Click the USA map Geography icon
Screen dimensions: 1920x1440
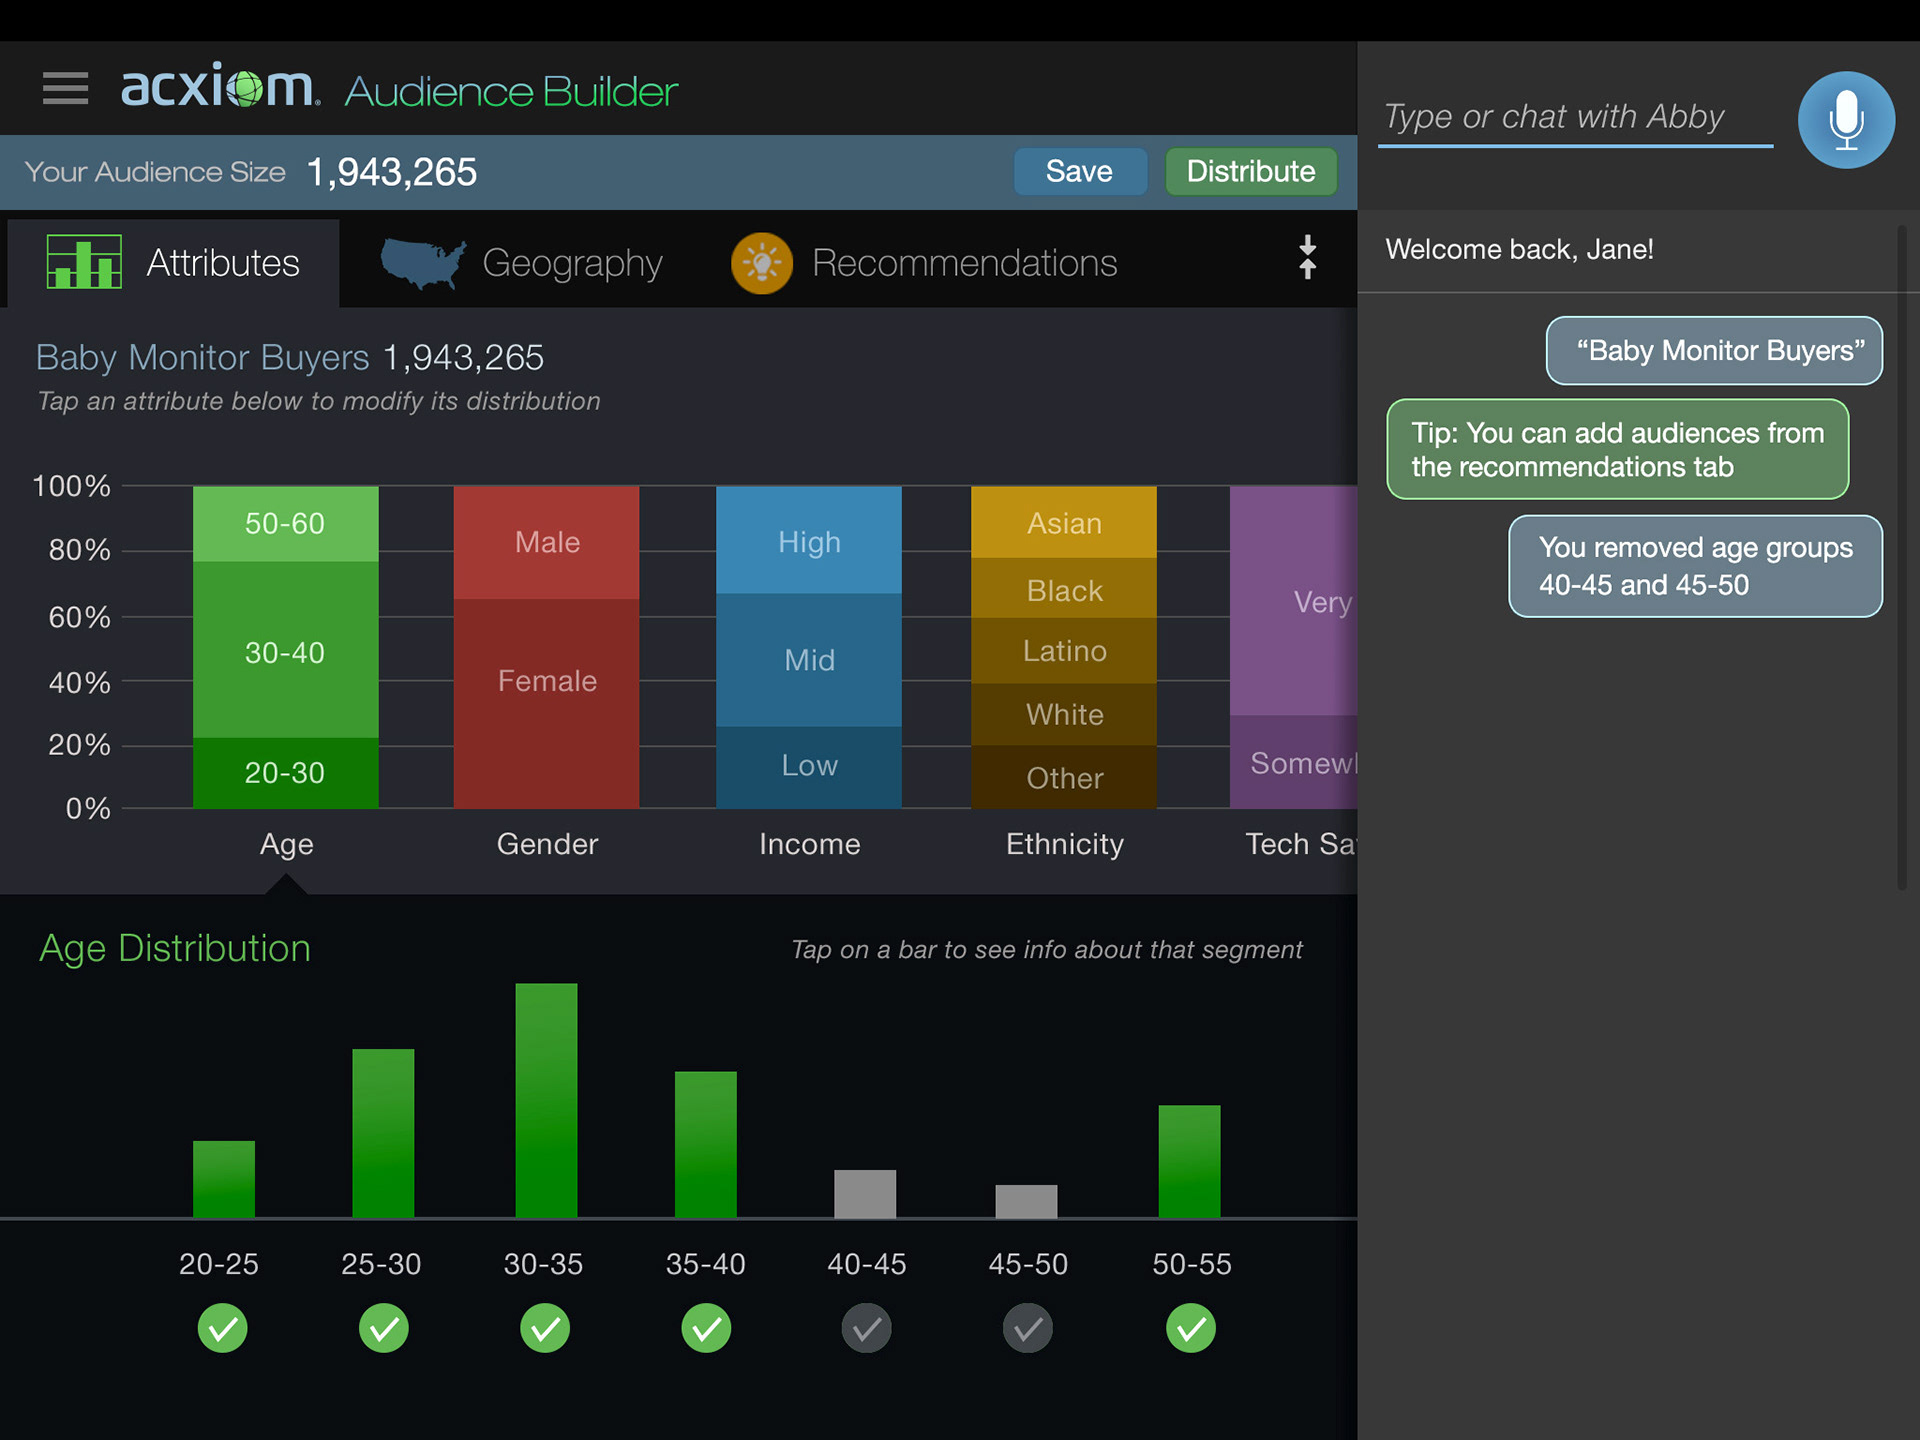pyautogui.click(x=422, y=263)
